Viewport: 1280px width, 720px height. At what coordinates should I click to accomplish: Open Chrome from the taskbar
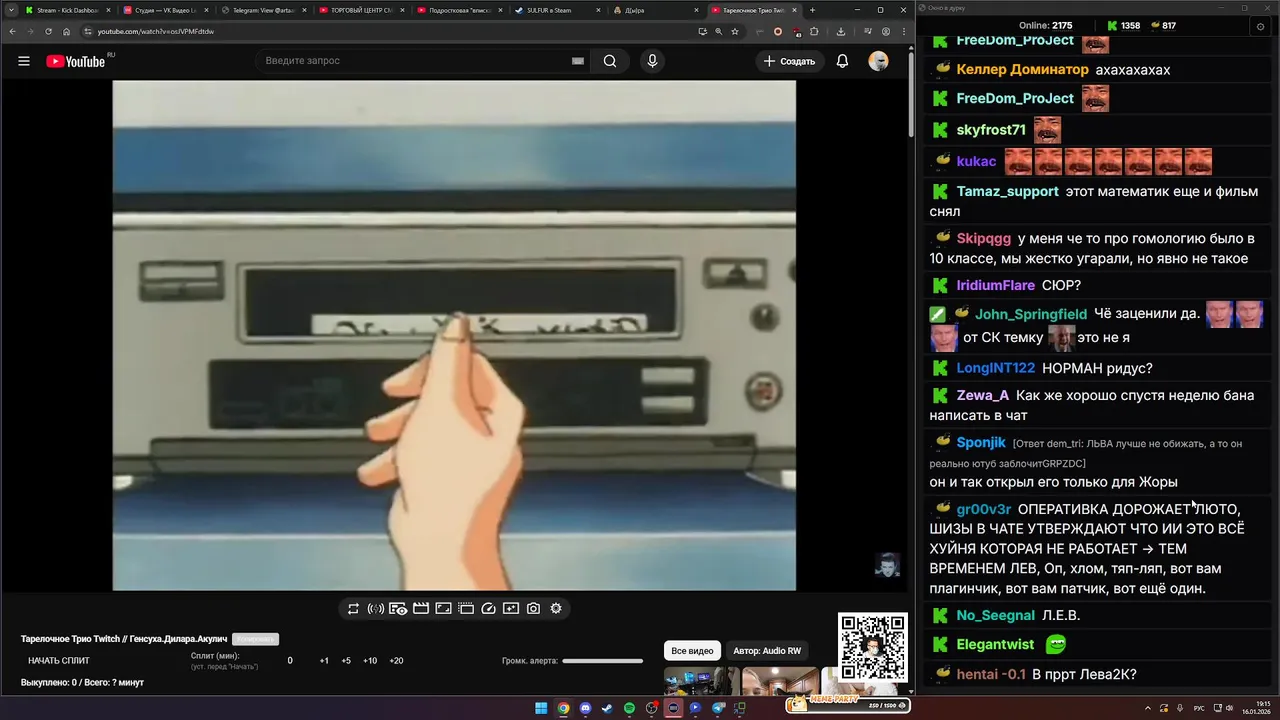click(563, 708)
